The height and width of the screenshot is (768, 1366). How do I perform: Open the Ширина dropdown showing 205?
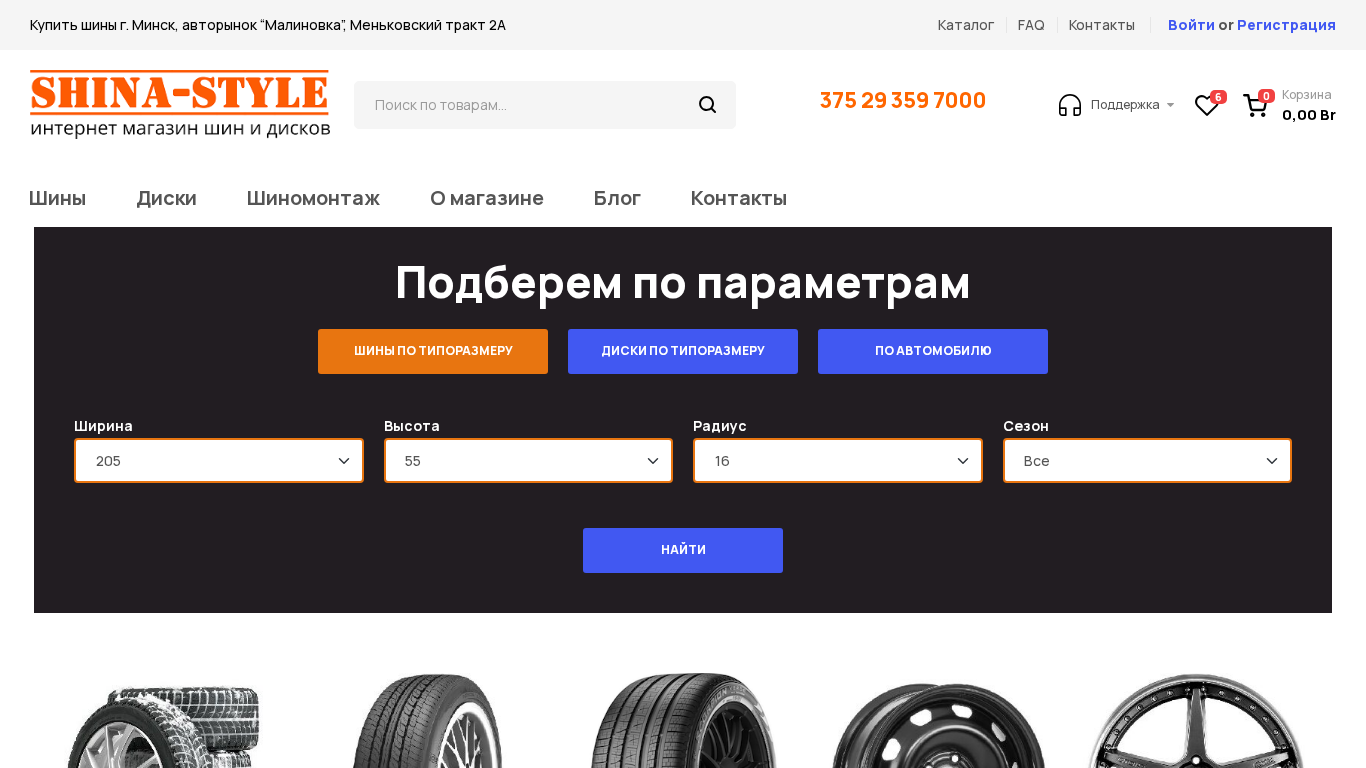219,461
